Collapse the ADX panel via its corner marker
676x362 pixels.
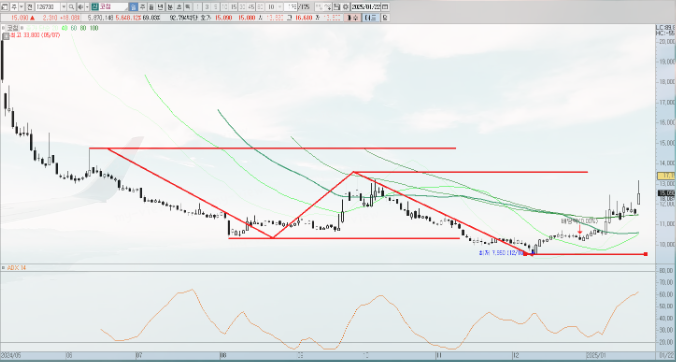(3, 268)
